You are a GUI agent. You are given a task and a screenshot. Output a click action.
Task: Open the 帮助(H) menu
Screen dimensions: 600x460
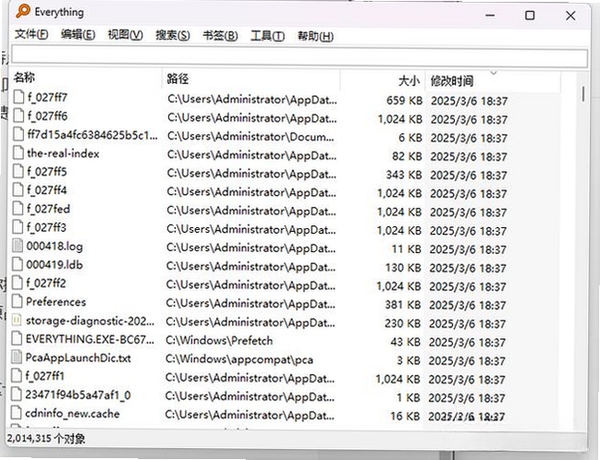(x=315, y=37)
